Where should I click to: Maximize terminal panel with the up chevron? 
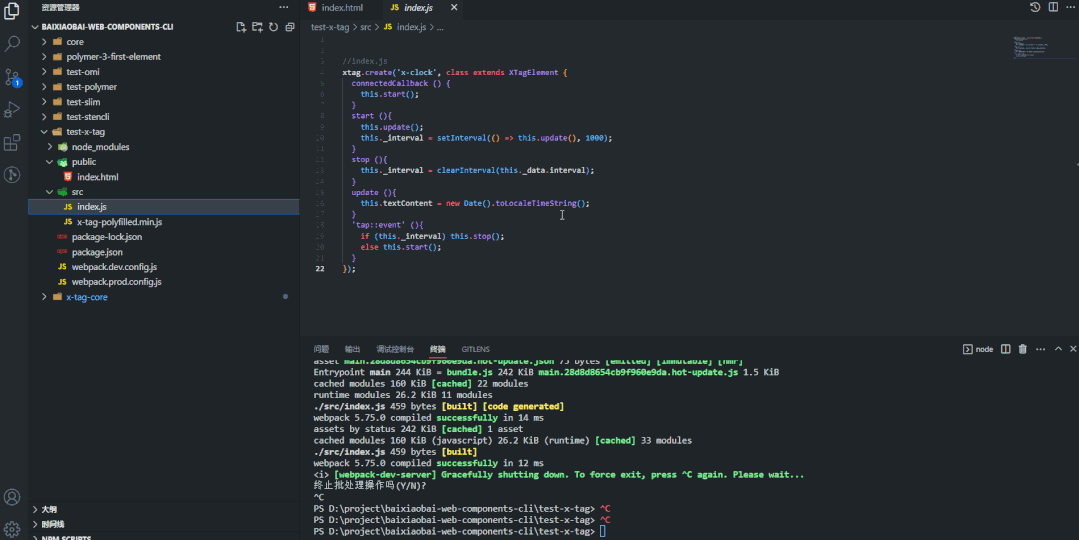coord(1058,349)
